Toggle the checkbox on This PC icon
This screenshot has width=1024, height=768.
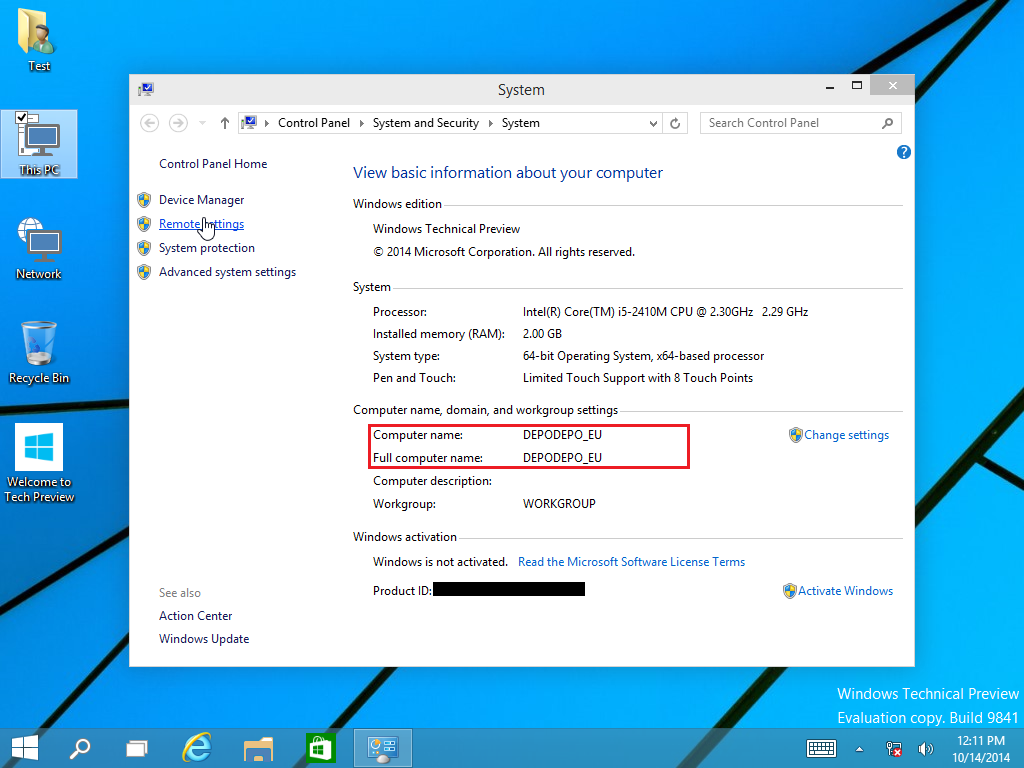coord(22,118)
